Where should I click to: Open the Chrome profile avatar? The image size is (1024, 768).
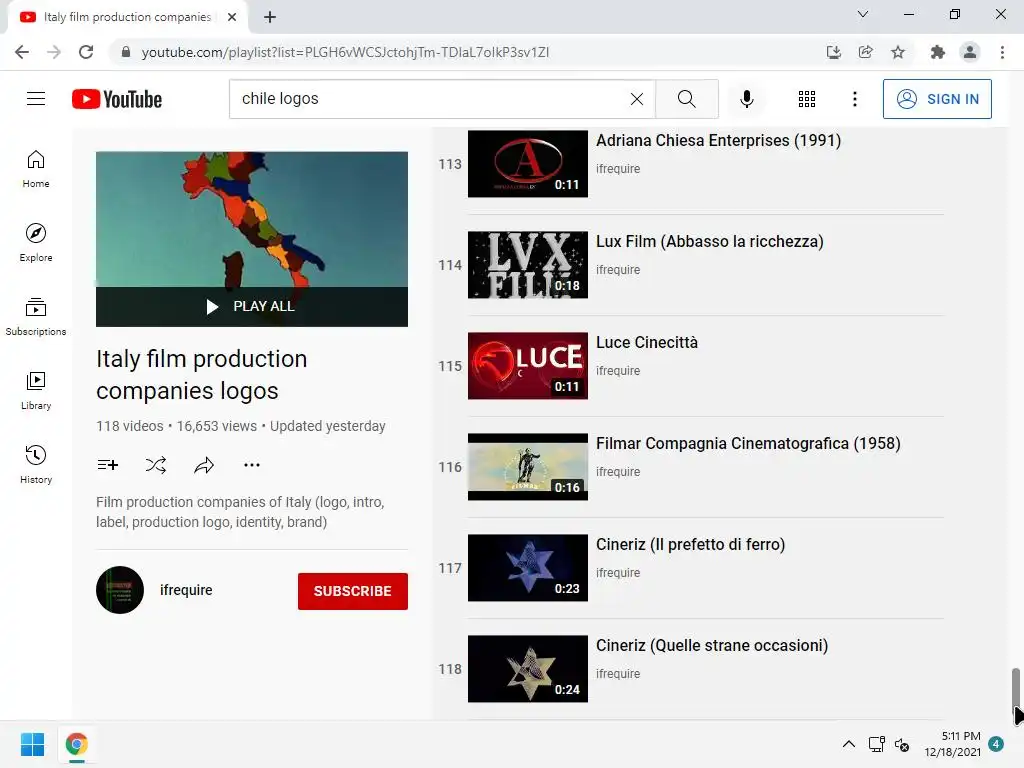click(x=970, y=52)
